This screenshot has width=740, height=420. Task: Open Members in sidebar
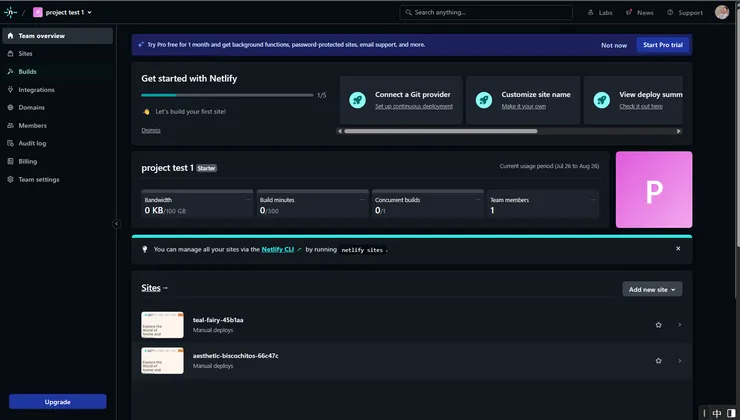click(58, 126)
